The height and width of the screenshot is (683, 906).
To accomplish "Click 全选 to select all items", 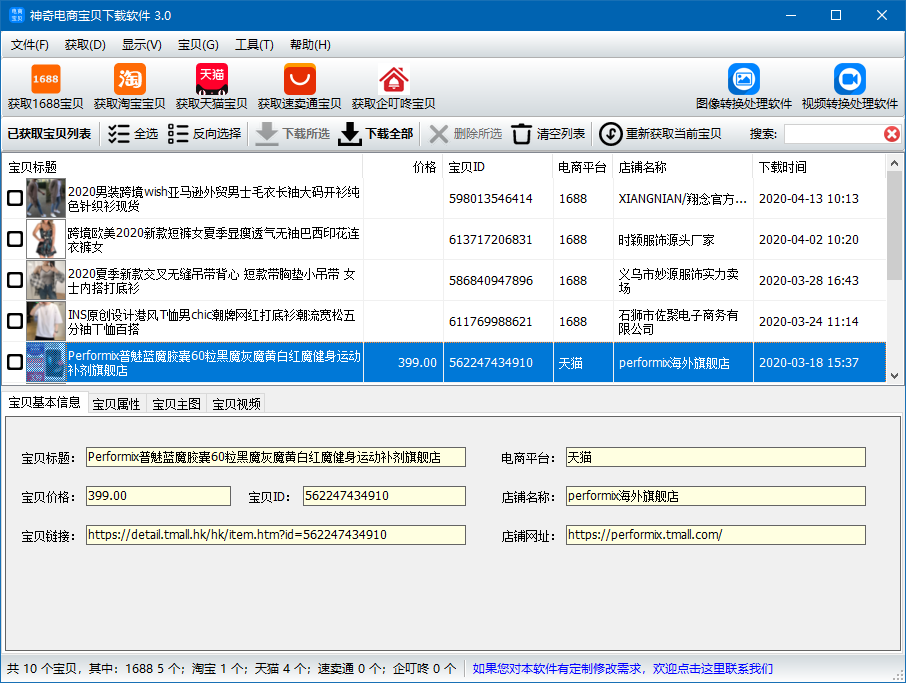I will point(133,134).
